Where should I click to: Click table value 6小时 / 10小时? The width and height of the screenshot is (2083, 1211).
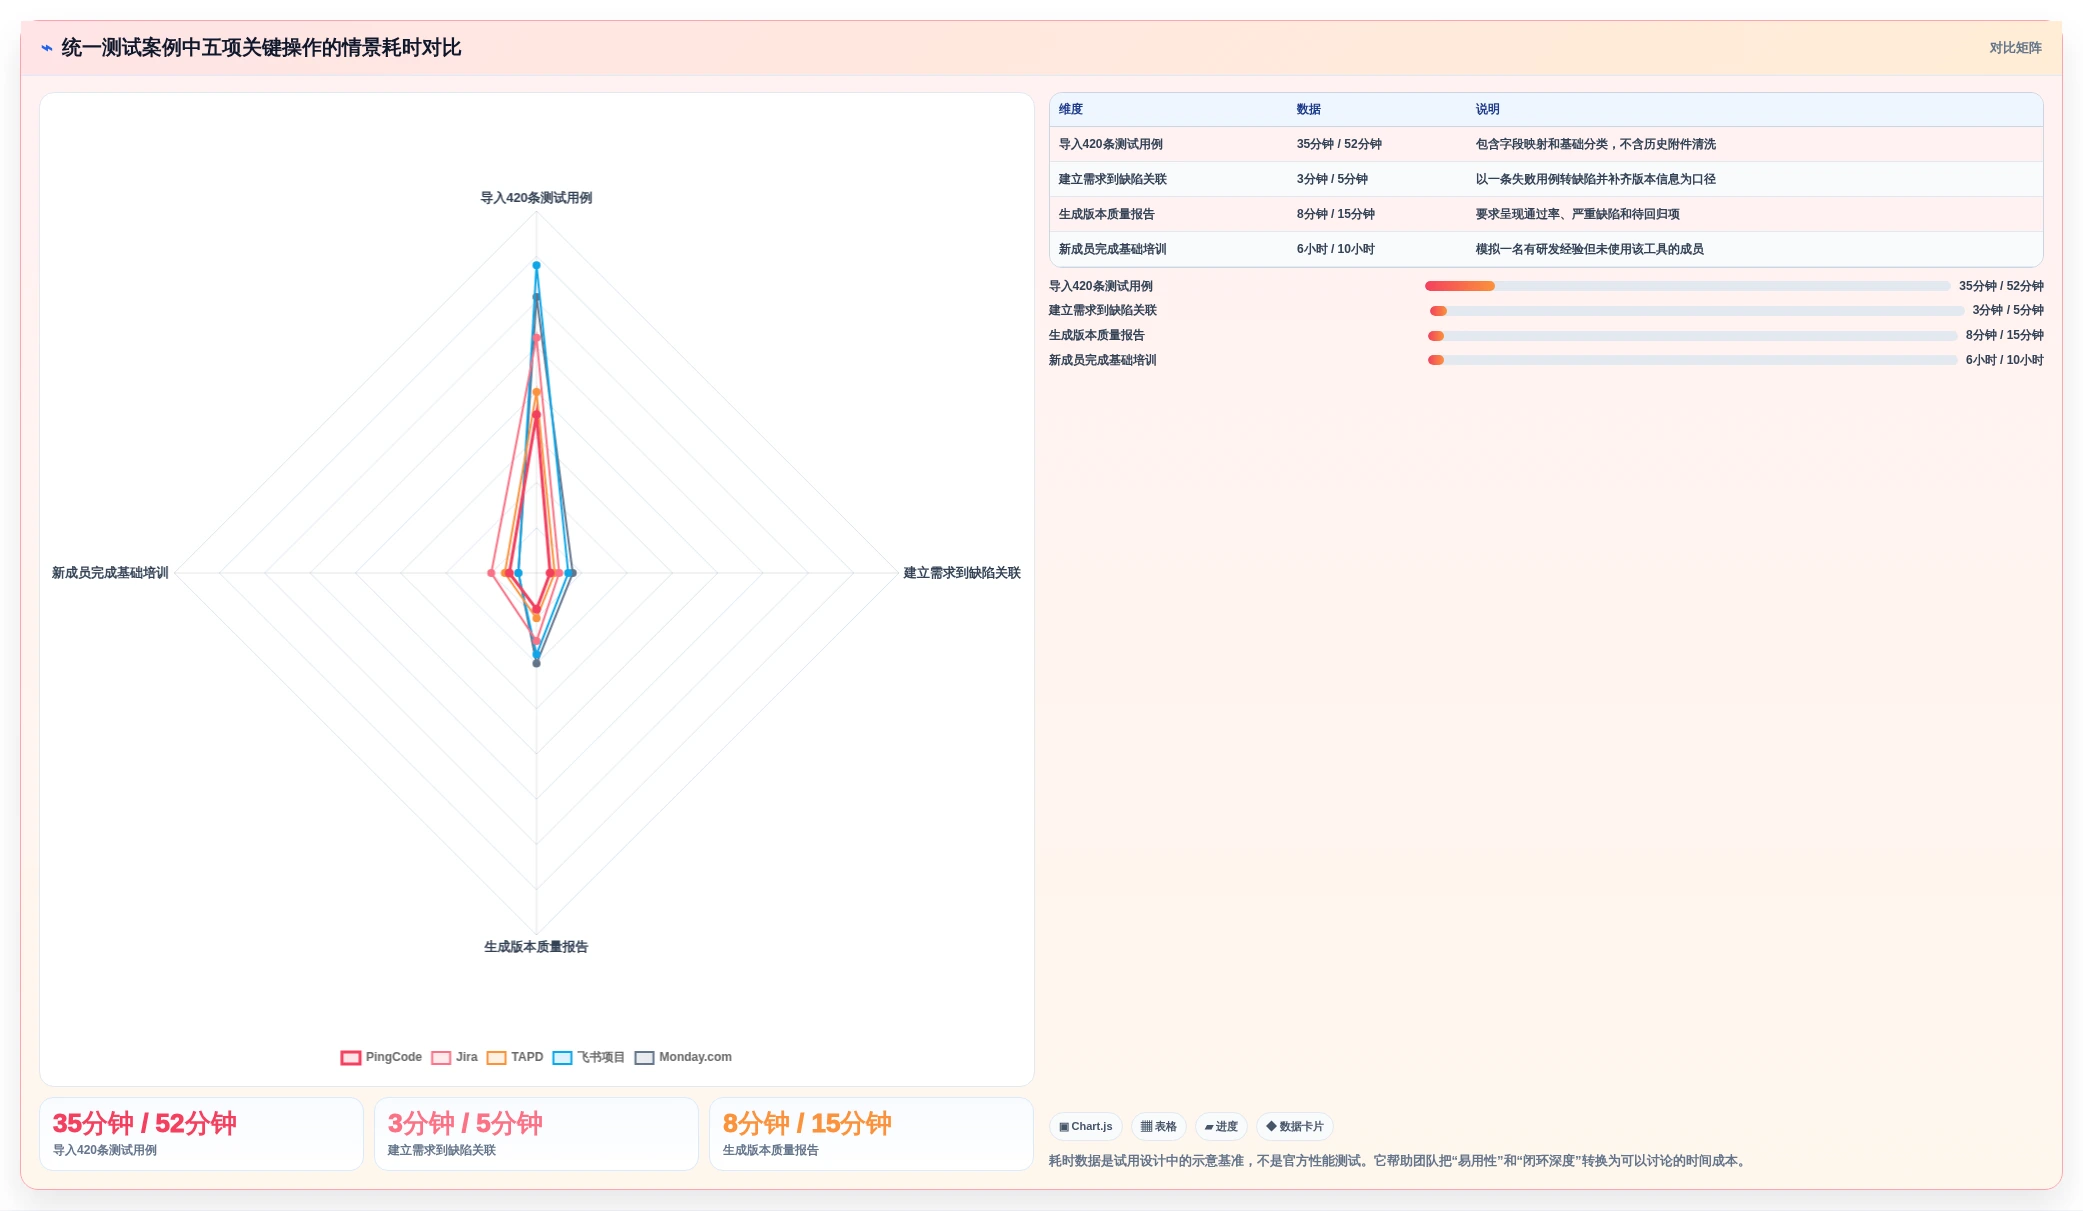[x=1336, y=250]
